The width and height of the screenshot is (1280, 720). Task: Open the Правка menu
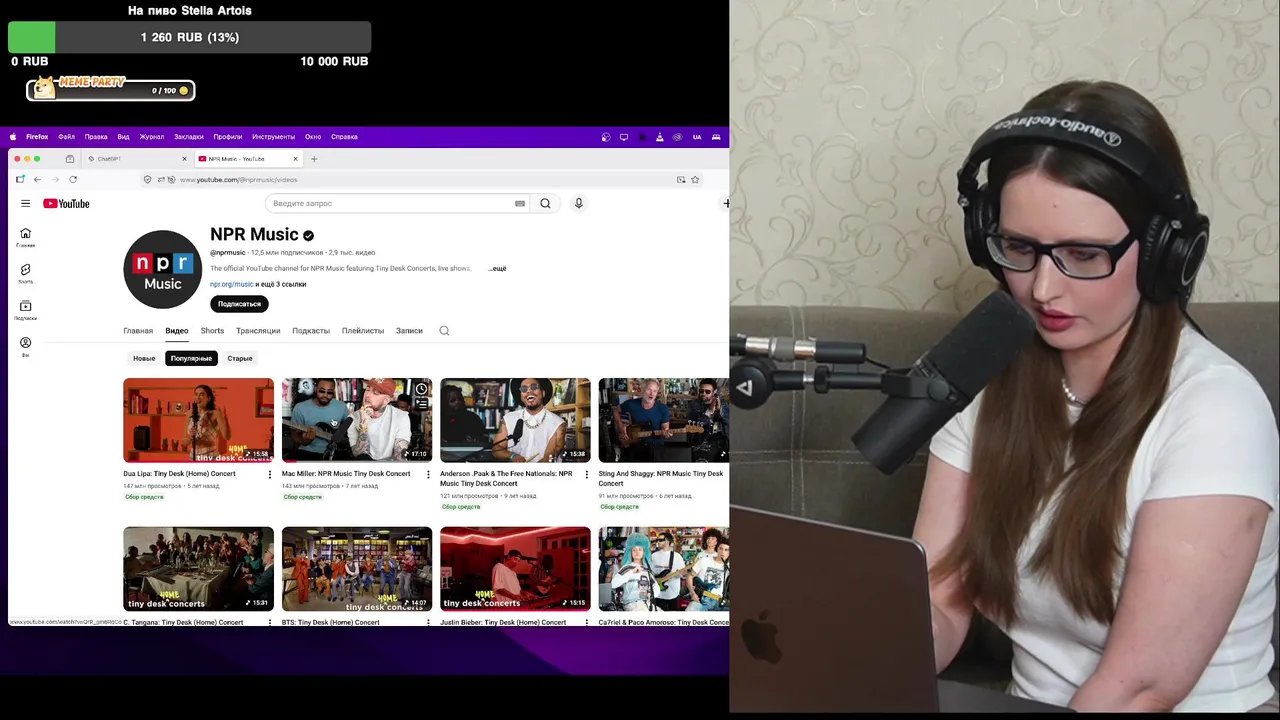tap(96, 137)
